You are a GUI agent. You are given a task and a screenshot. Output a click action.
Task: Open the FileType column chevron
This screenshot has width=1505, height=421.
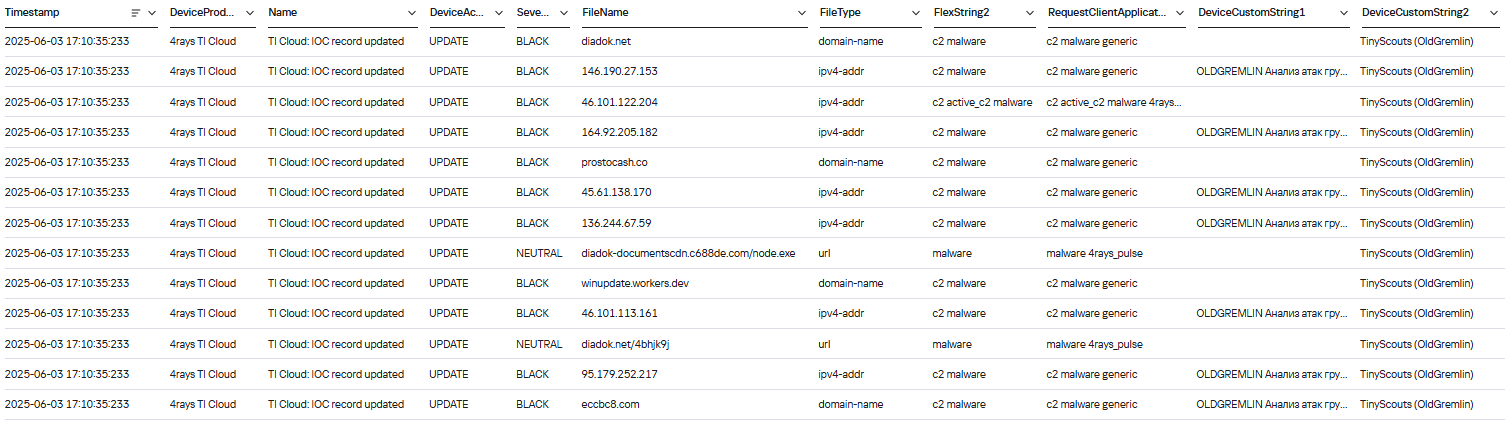coord(916,13)
